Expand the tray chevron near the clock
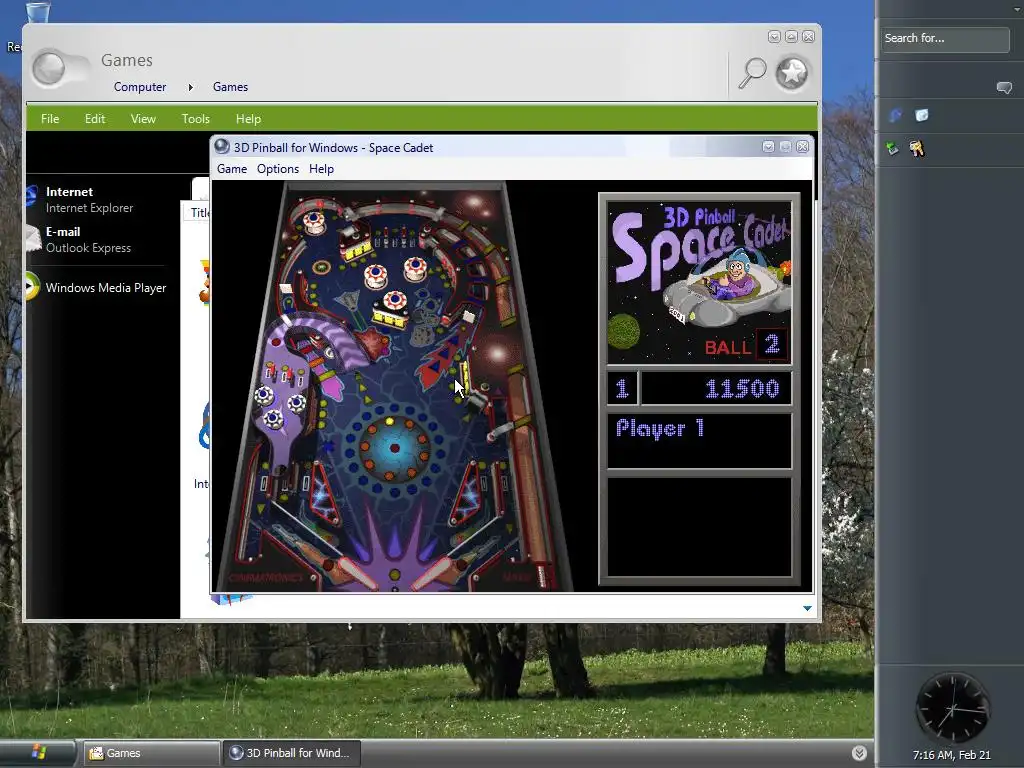Viewport: 1024px width, 768px height. 859,752
